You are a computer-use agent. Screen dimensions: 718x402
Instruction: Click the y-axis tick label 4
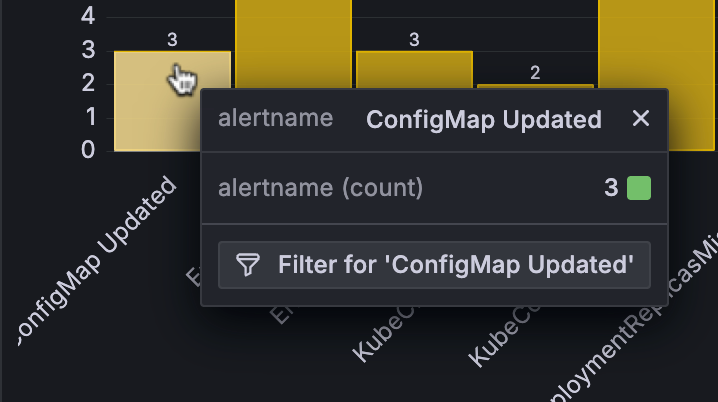[x=88, y=16]
